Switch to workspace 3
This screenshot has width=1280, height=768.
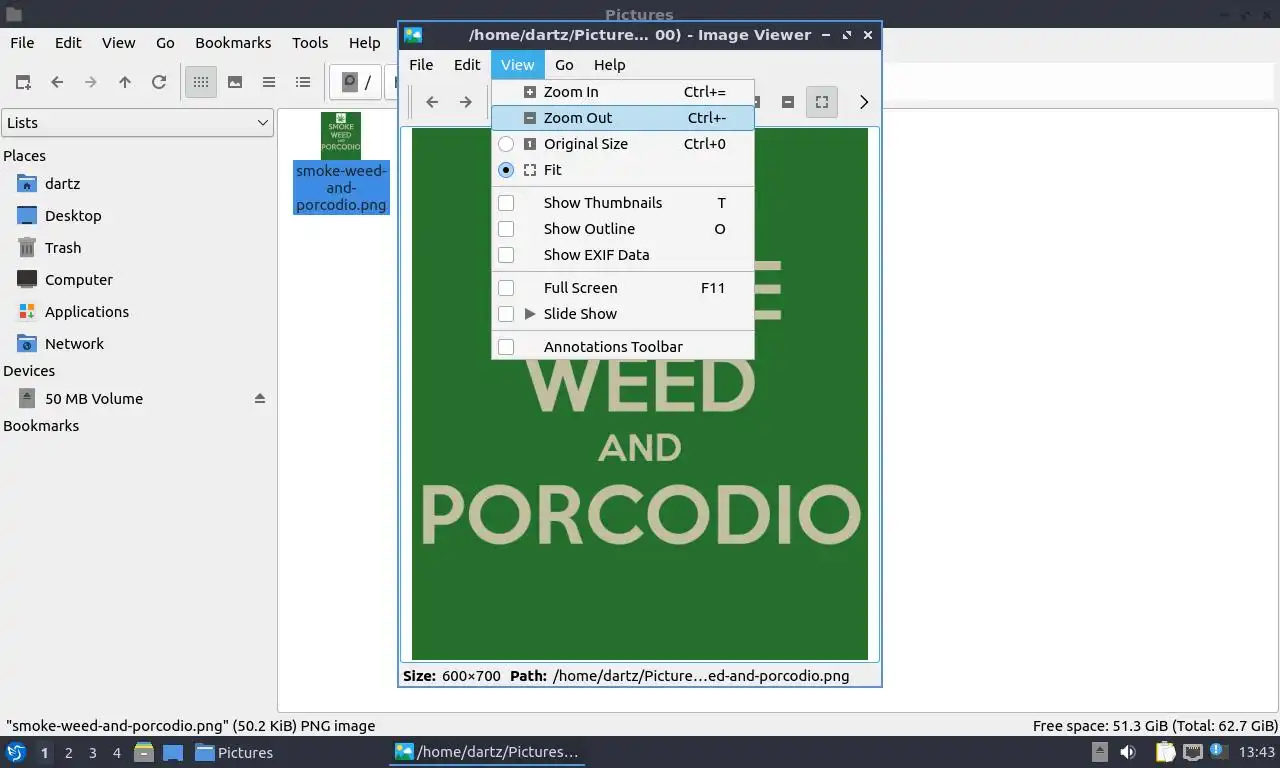93,753
